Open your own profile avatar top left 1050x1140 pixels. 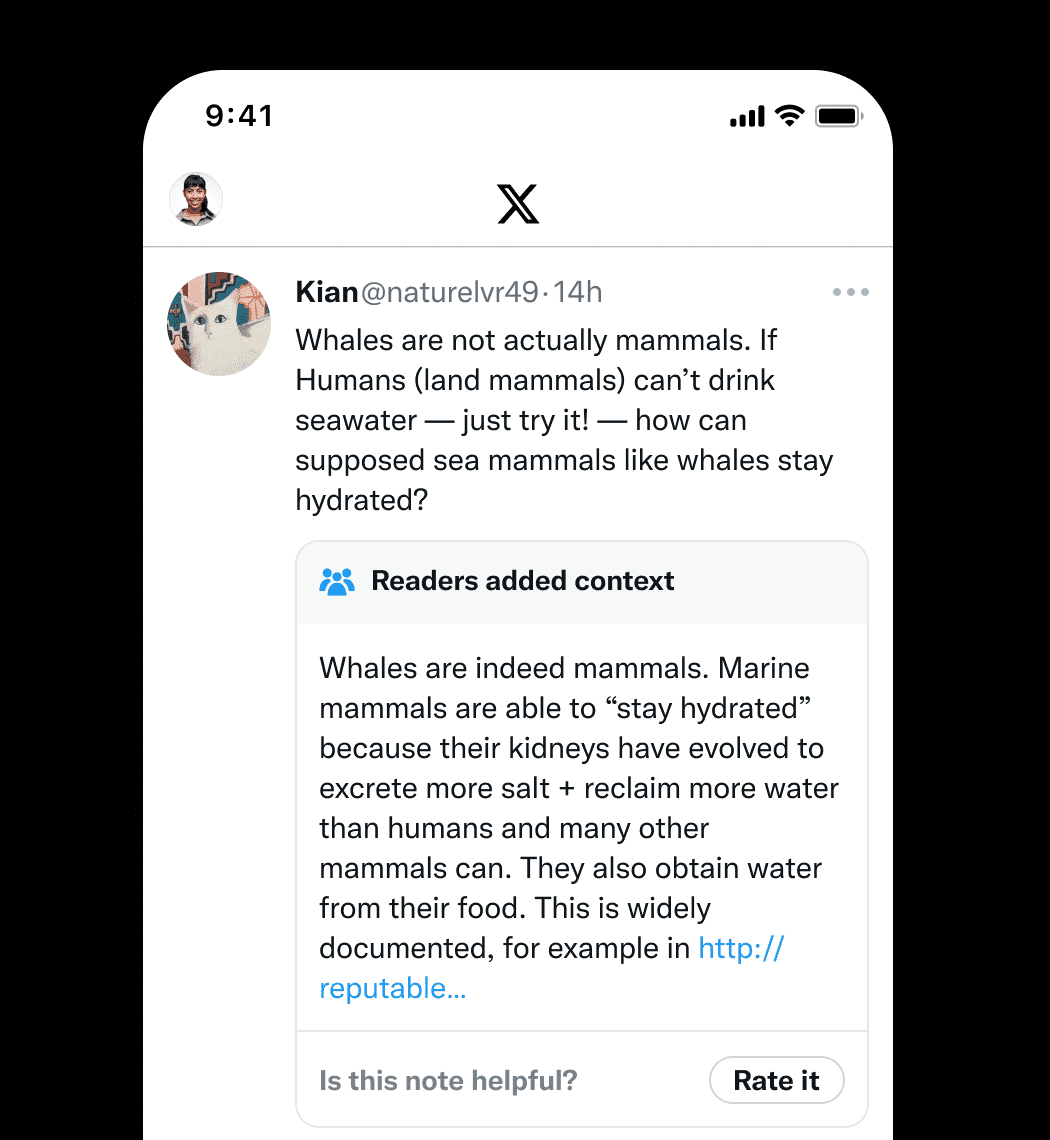pos(196,199)
